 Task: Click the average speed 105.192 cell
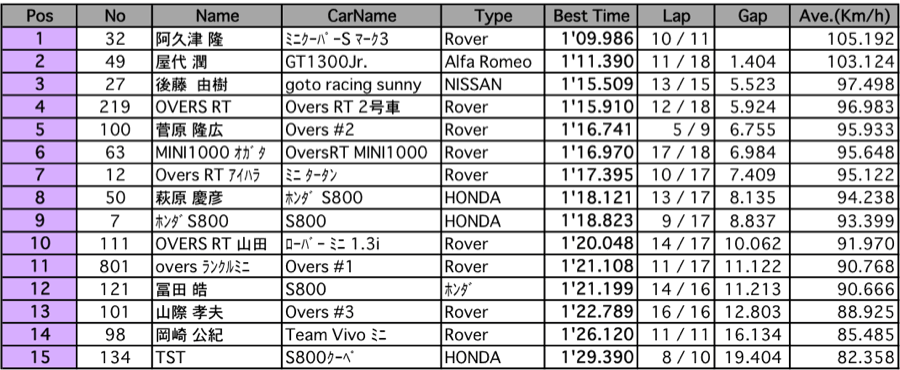(843, 39)
